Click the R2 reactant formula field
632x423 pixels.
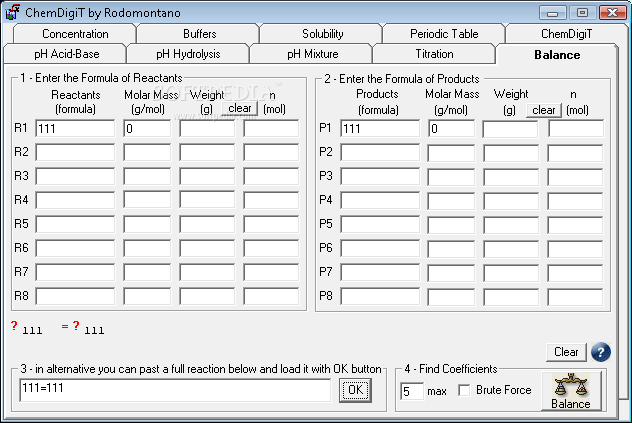pos(75,152)
